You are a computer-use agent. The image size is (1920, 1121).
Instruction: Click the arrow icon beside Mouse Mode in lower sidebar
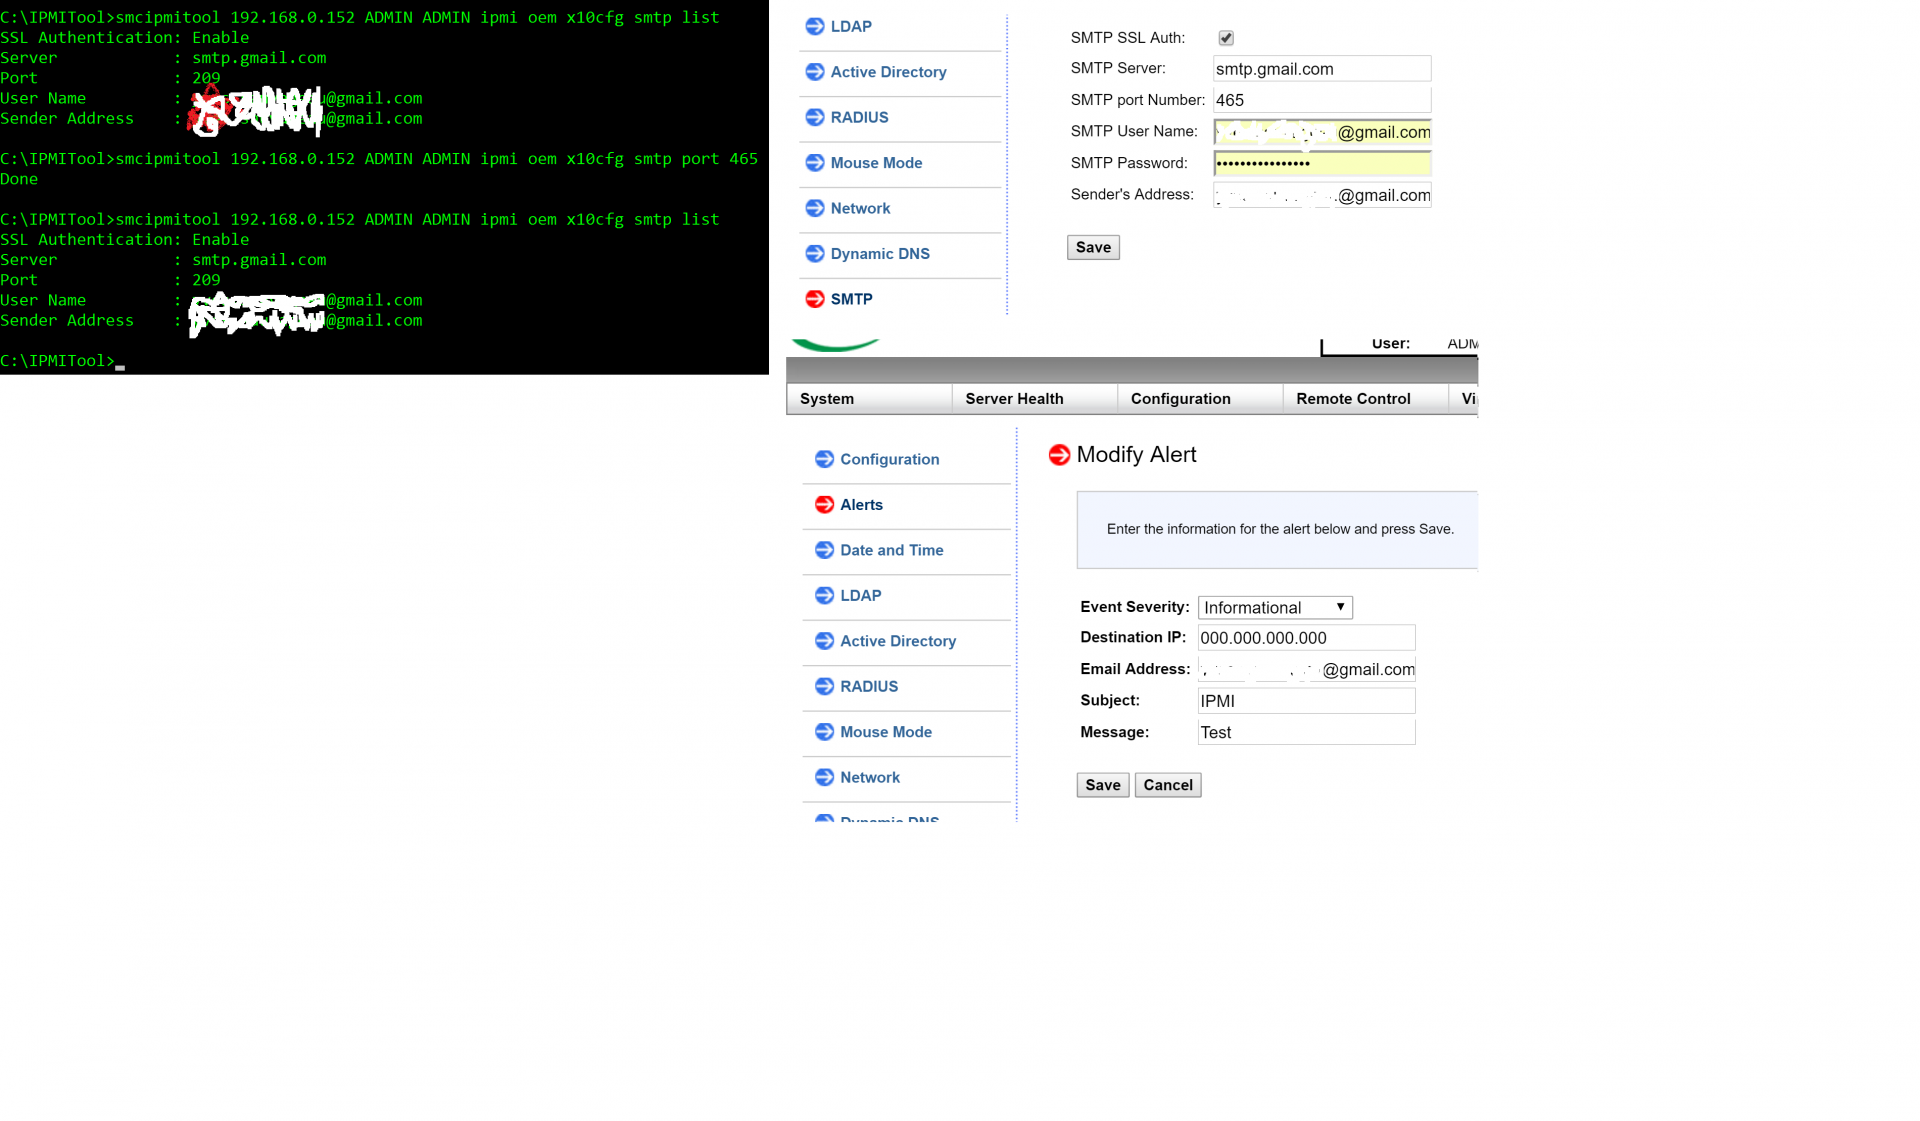(x=824, y=732)
